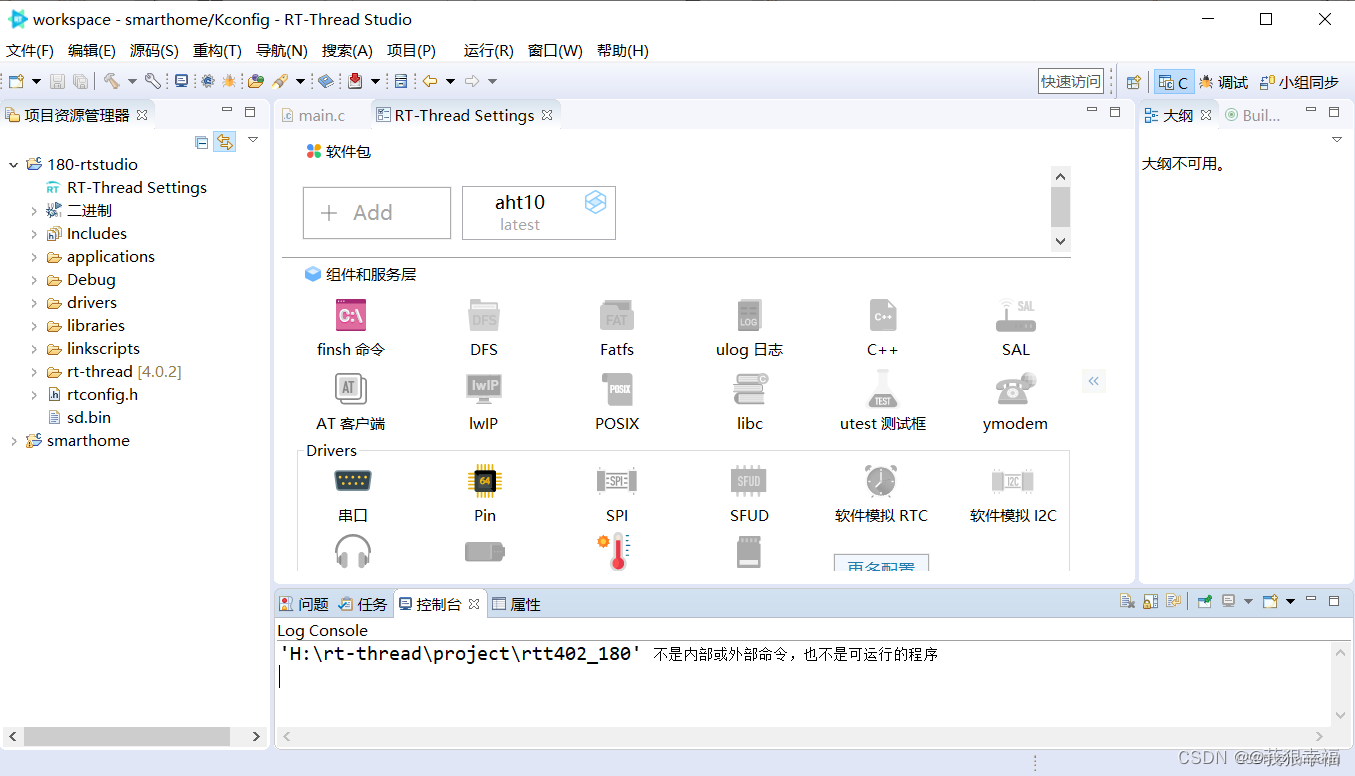
Task: Click the SFUD driver icon
Action: [749, 481]
